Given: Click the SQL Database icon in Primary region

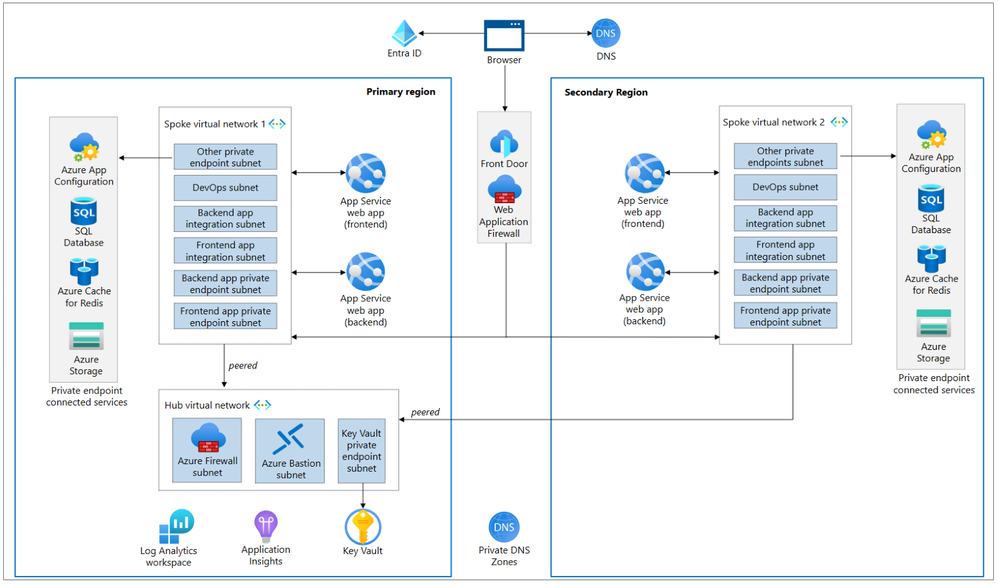Looking at the screenshot, I should point(83,212).
